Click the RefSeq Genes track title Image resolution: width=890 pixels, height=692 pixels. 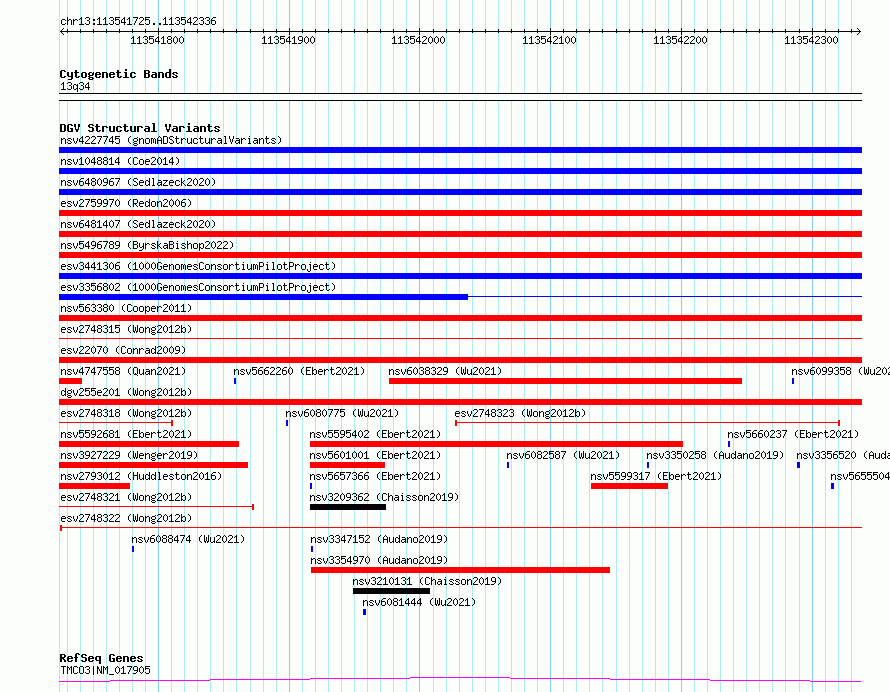pos(101,658)
